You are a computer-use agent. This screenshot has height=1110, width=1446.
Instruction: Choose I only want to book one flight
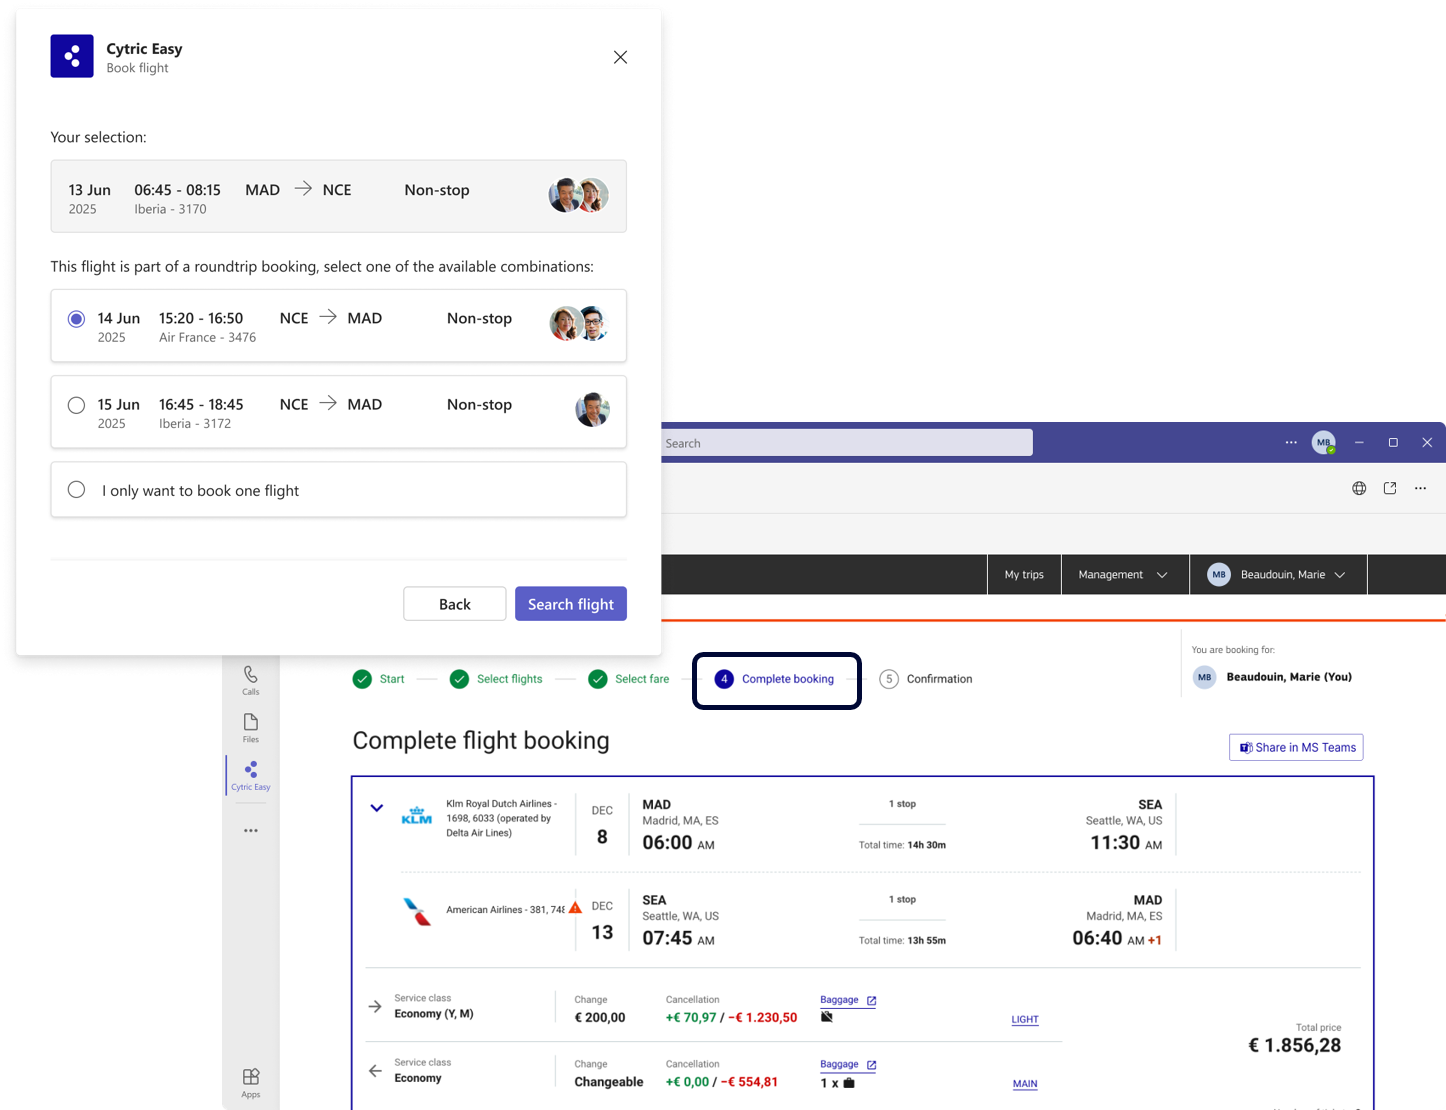(x=77, y=490)
